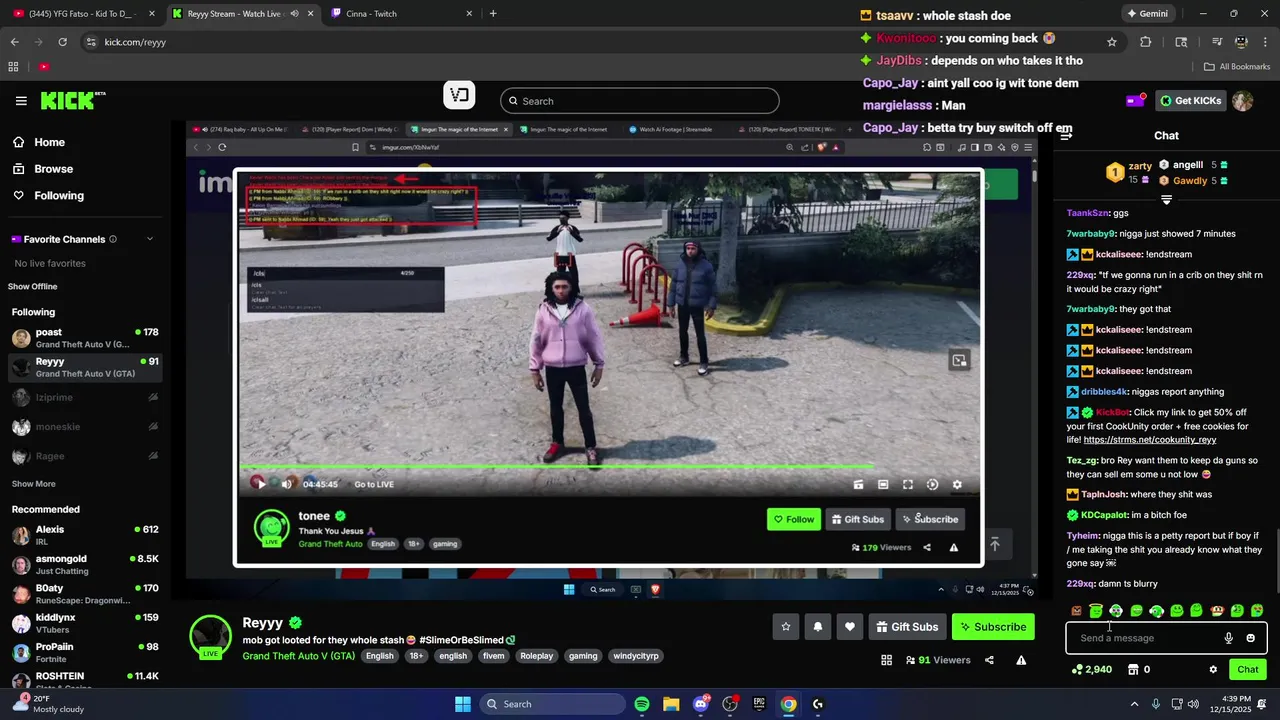Screen dimensions: 1280x720
Task: Open the Gemini button in Chrome
Action: pyautogui.click(x=1147, y=14)
